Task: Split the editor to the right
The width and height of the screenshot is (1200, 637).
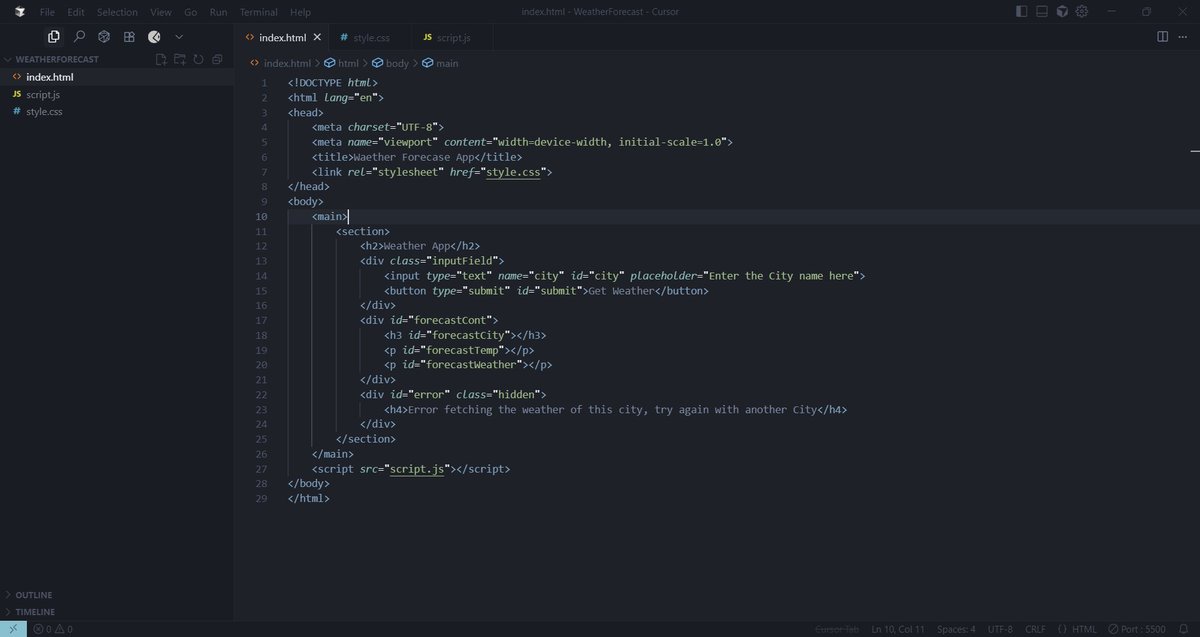Action: (x=1162, y=37)
